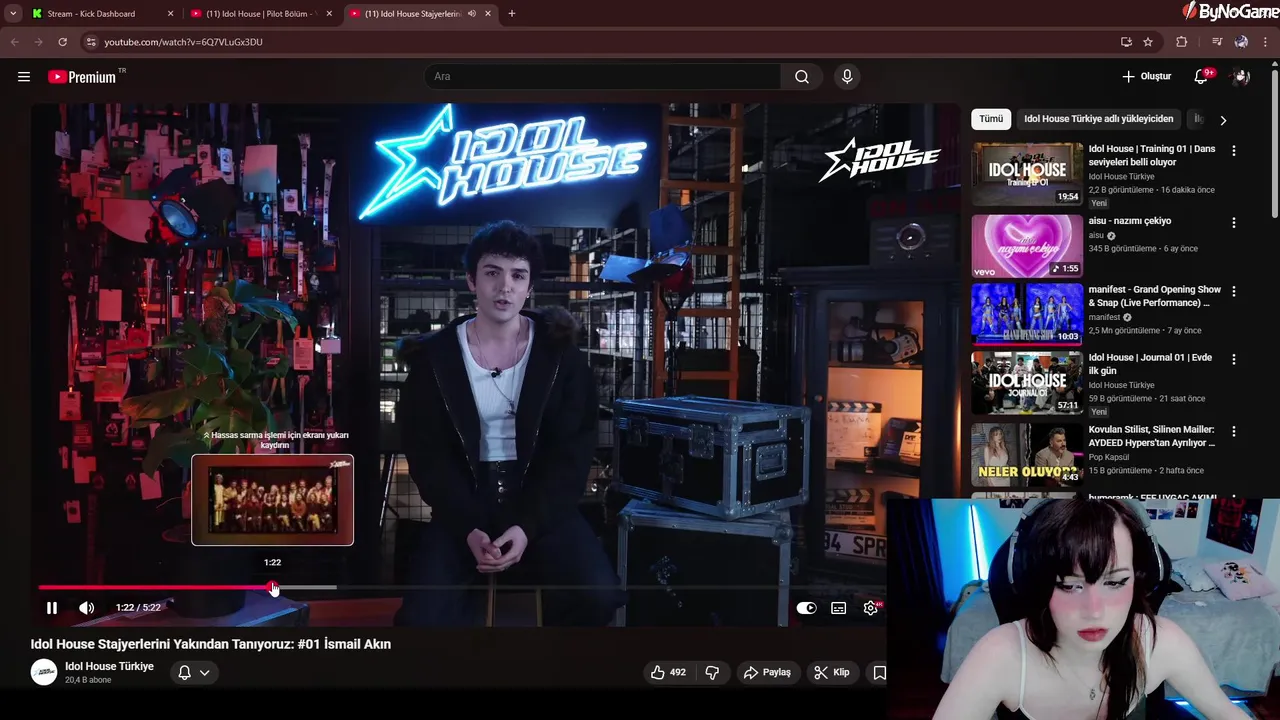Toggle subtitles/closed captions button

[x=839, y=607]
